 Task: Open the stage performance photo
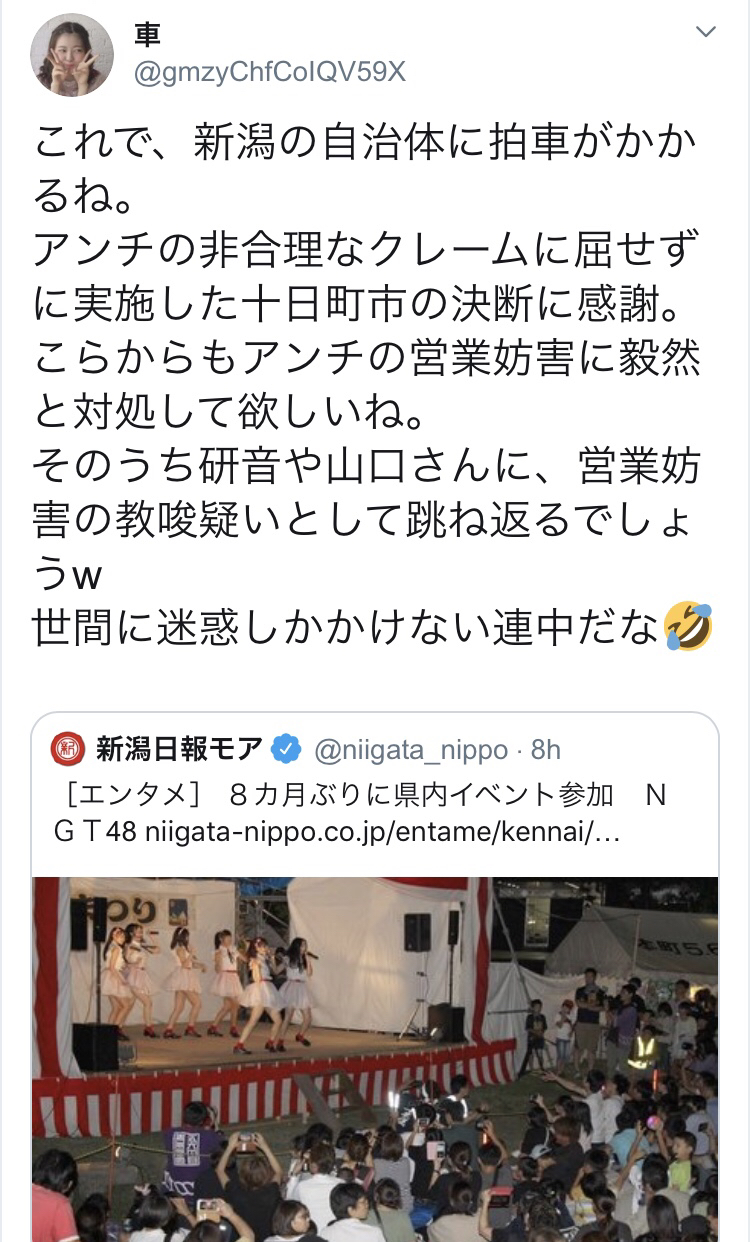tap(375, 1060)
